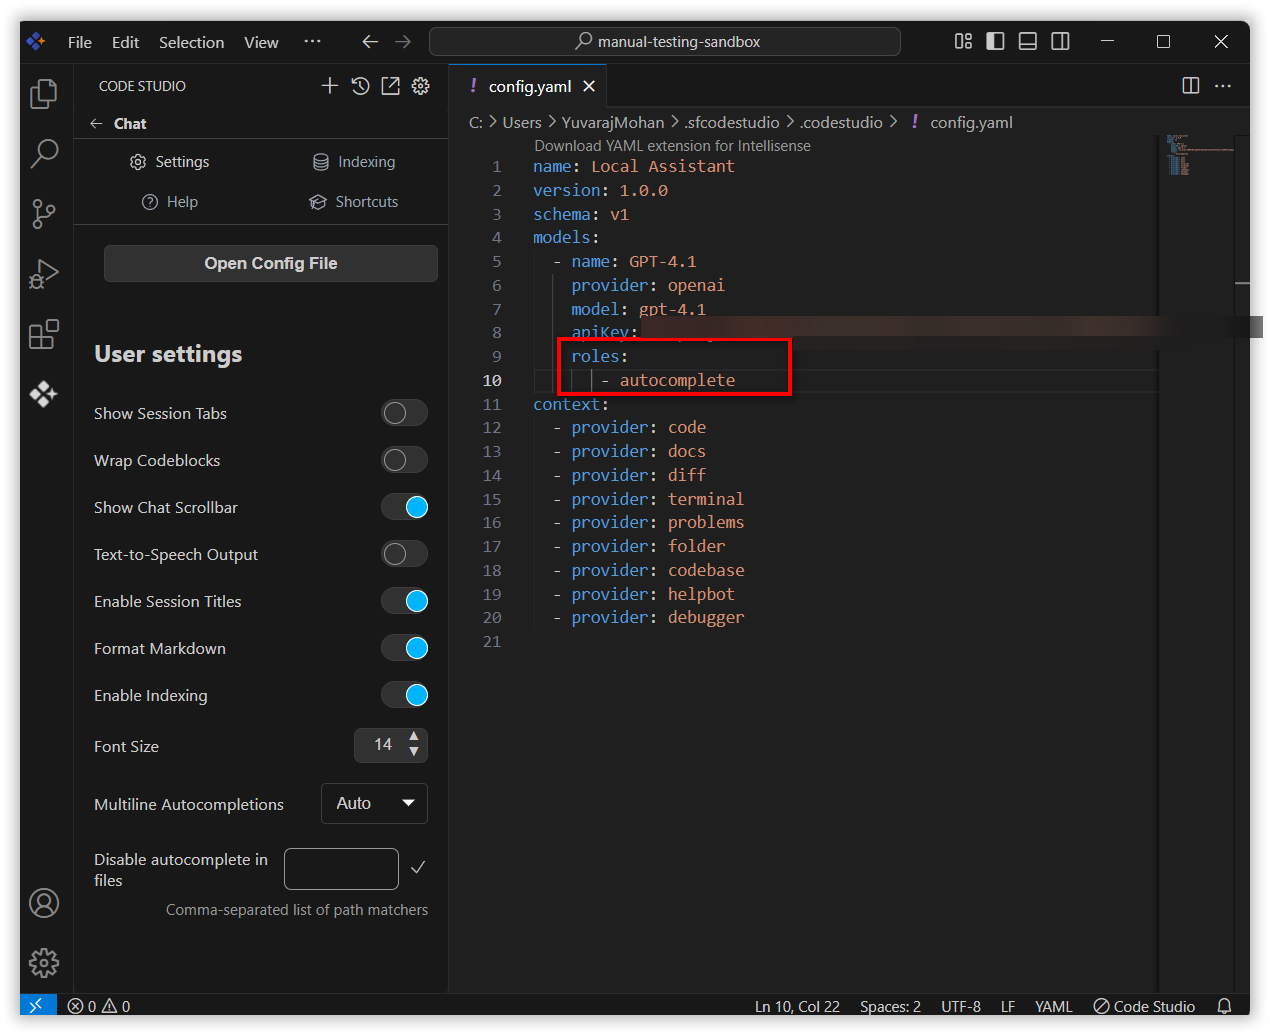Disable Show Chat Scrollbar toggle
Viewport: 1270px width, 1035px height.
(404, 507)
